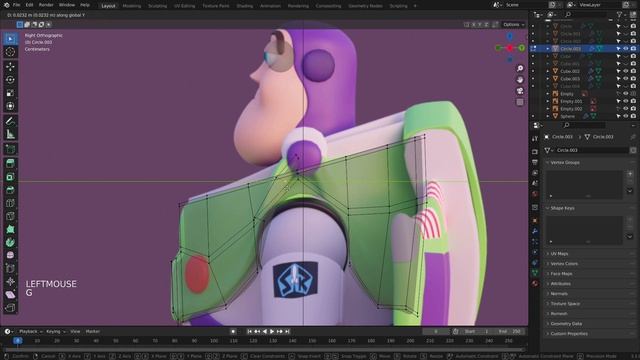Select the Select Box tool
640x360 pixels.
tap(10, 39)
